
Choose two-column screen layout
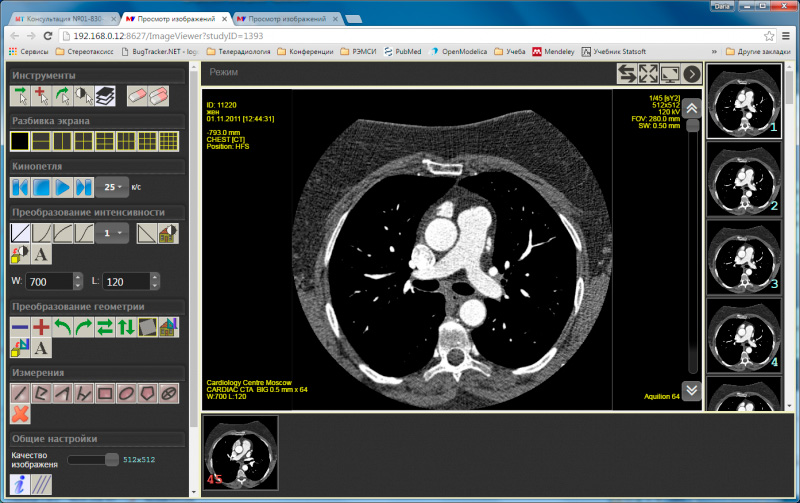click(62, 141)
